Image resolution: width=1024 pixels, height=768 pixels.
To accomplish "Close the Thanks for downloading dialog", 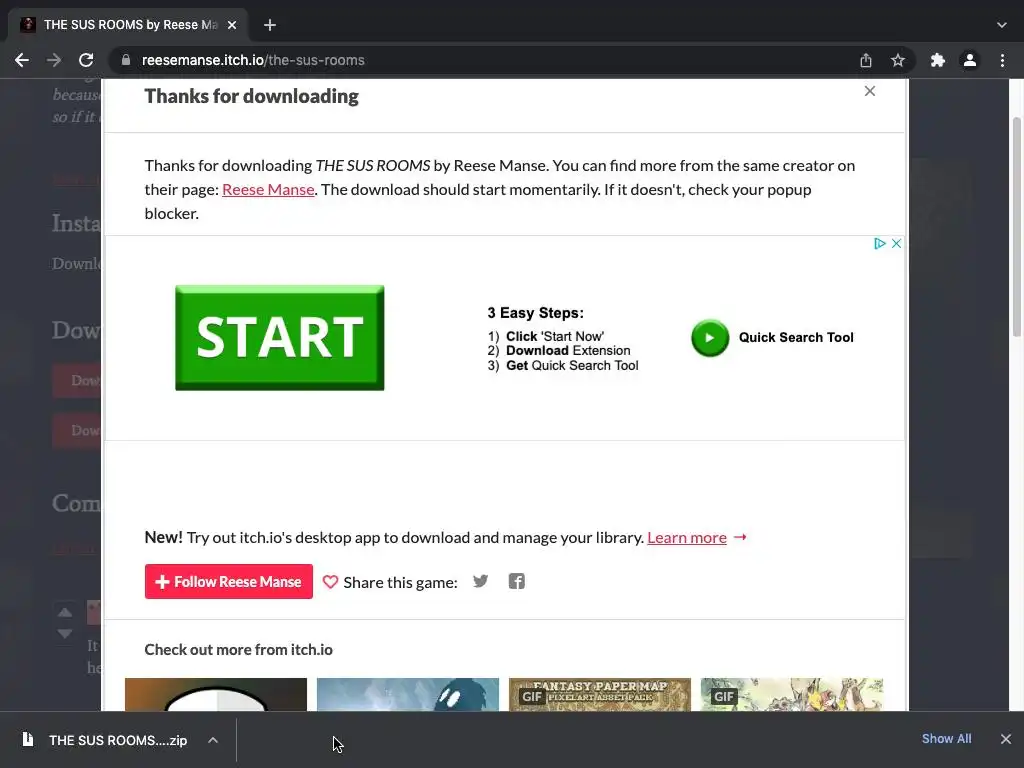I will 870,91.
